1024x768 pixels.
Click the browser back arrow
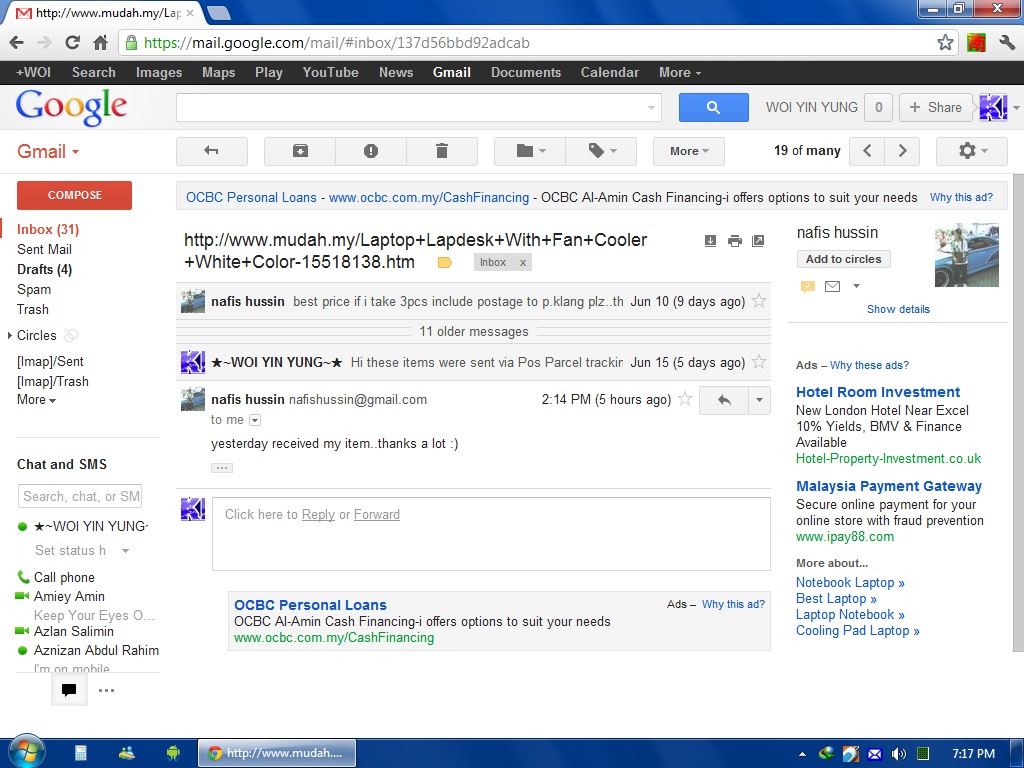(16, 42)
